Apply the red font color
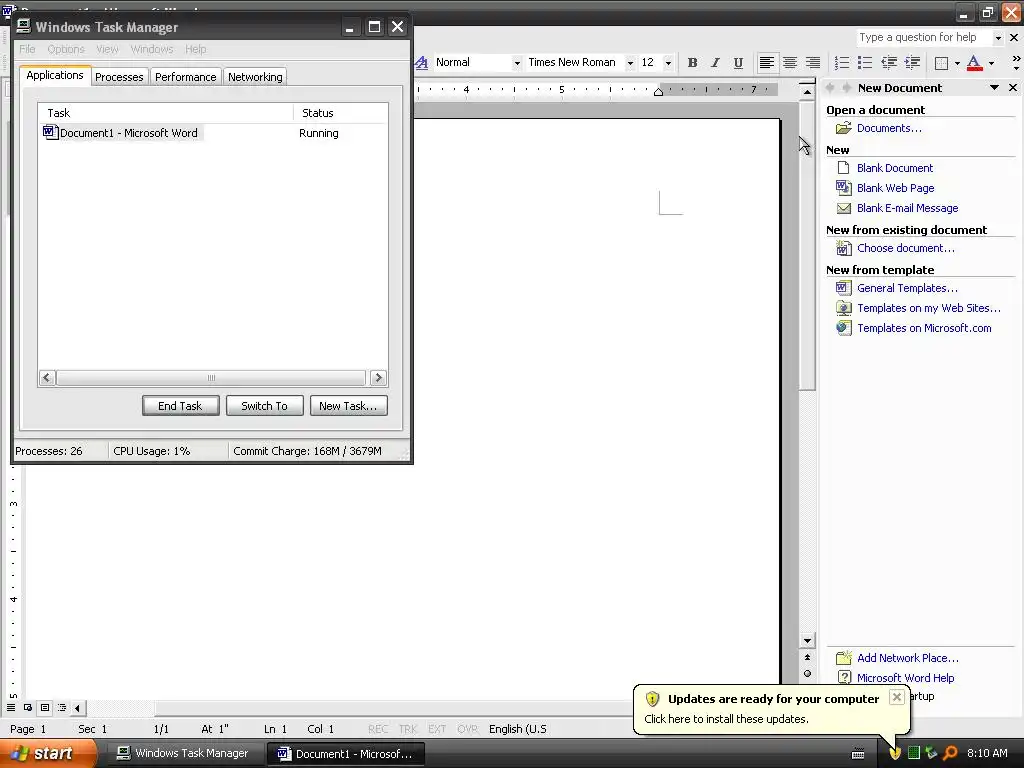 click(974, 63)
